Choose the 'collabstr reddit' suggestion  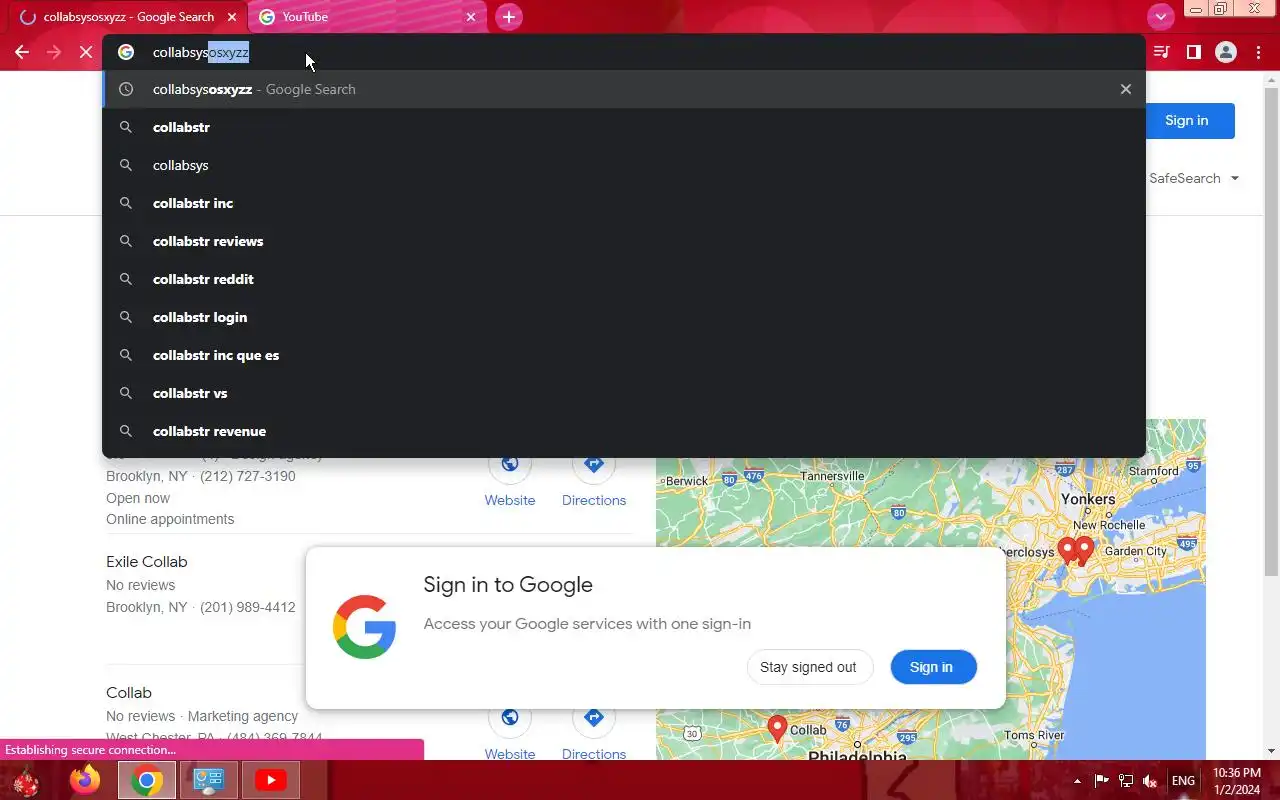624,279
